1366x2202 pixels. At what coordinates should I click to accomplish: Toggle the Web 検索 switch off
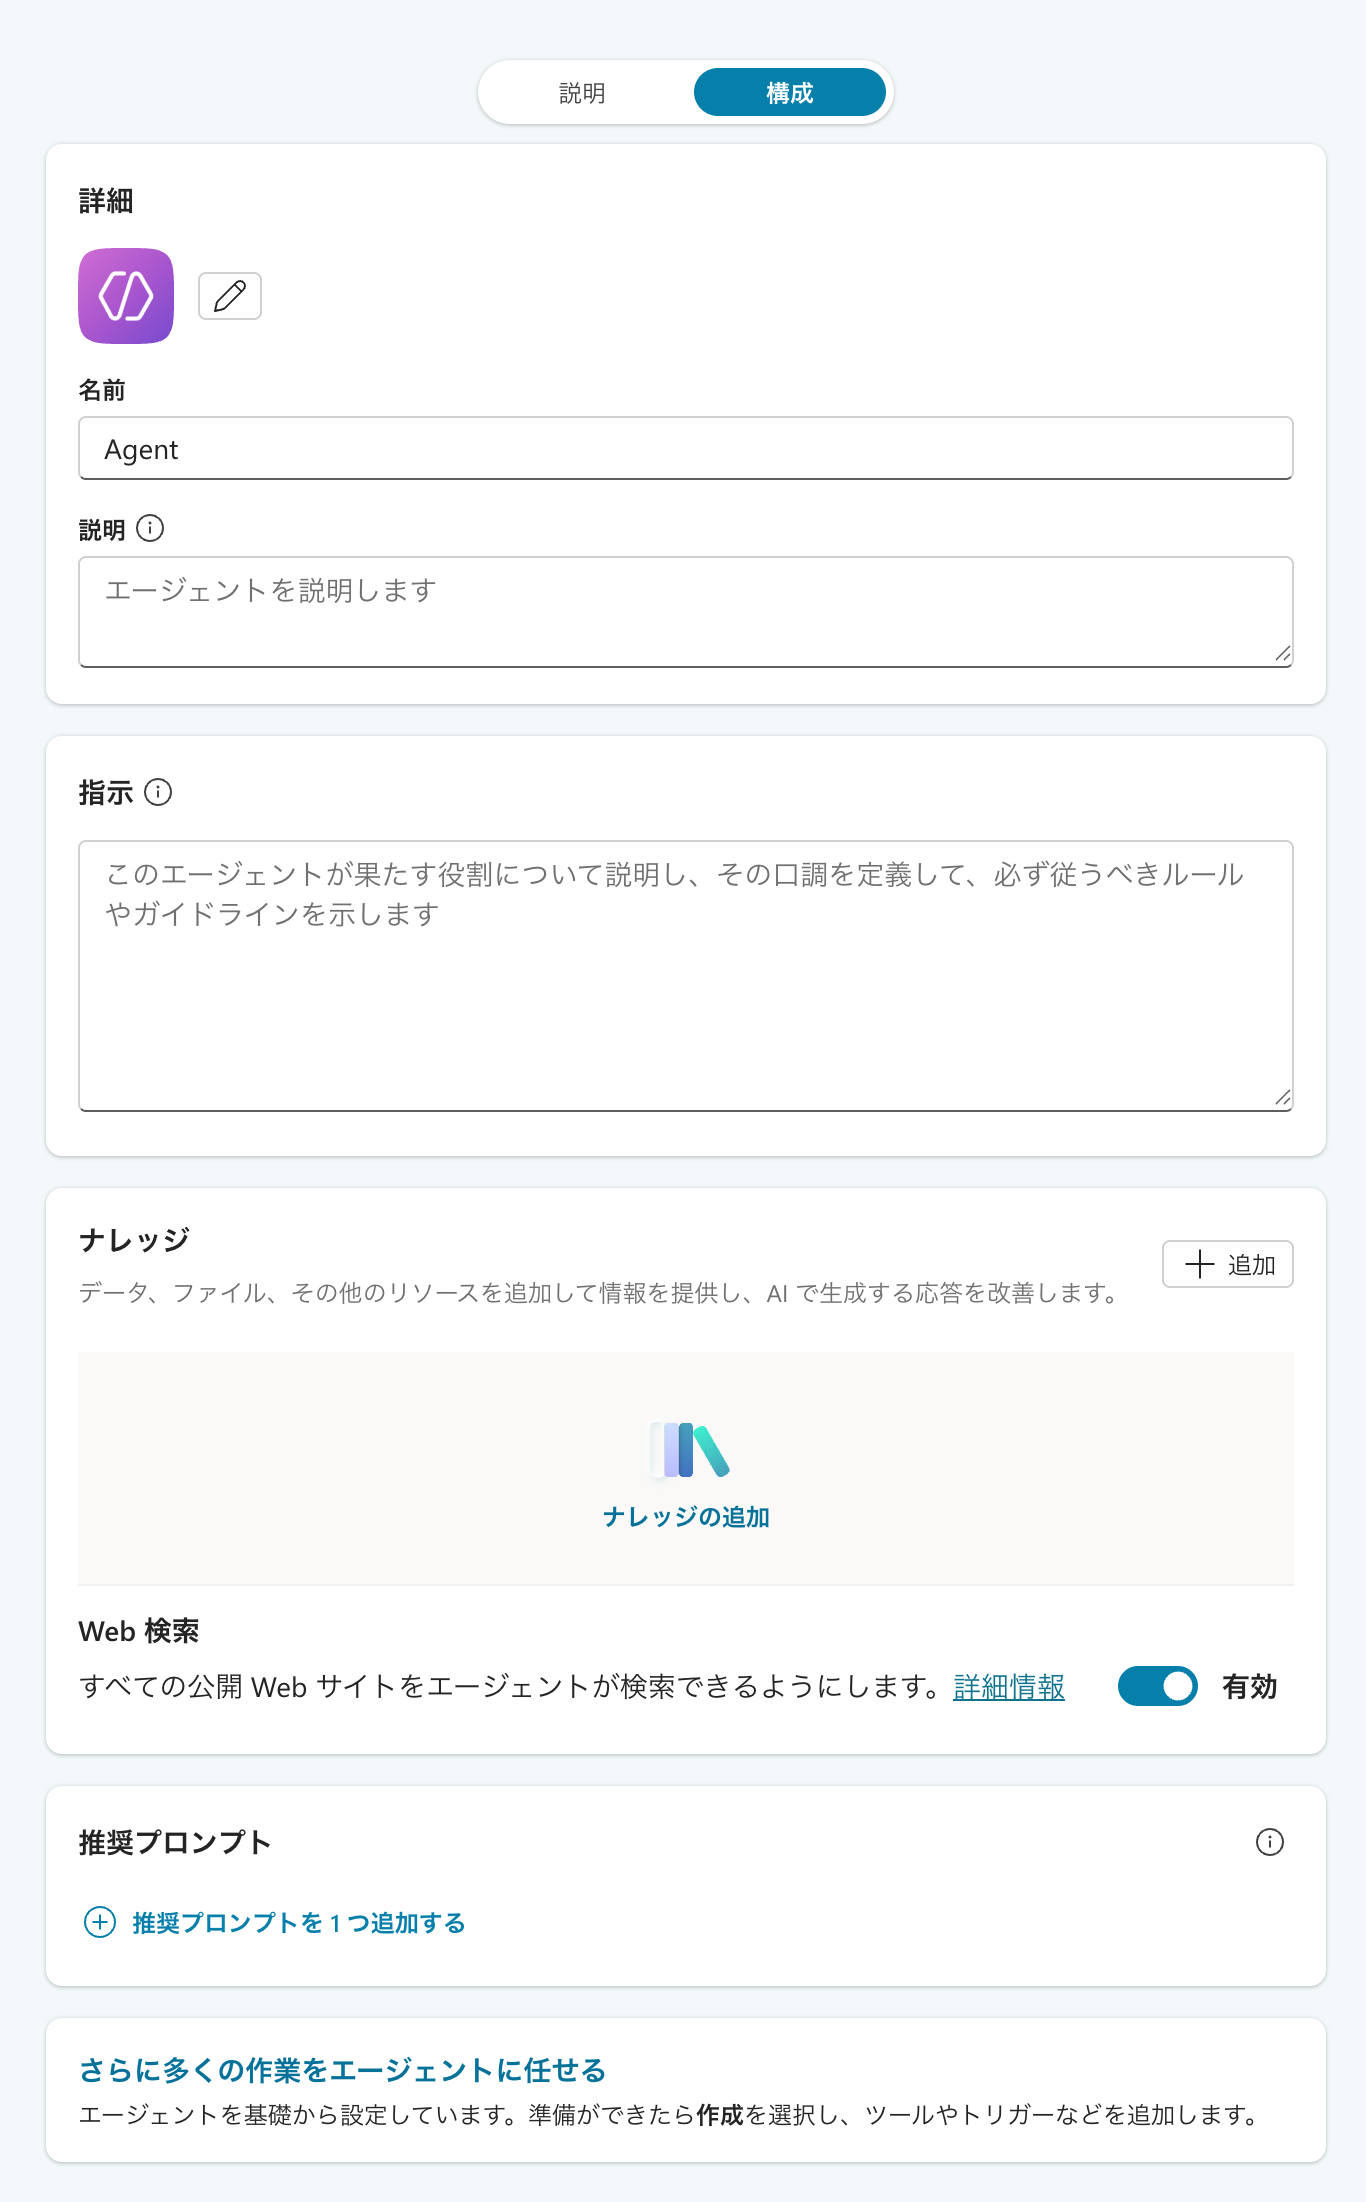point(1157,1686)
